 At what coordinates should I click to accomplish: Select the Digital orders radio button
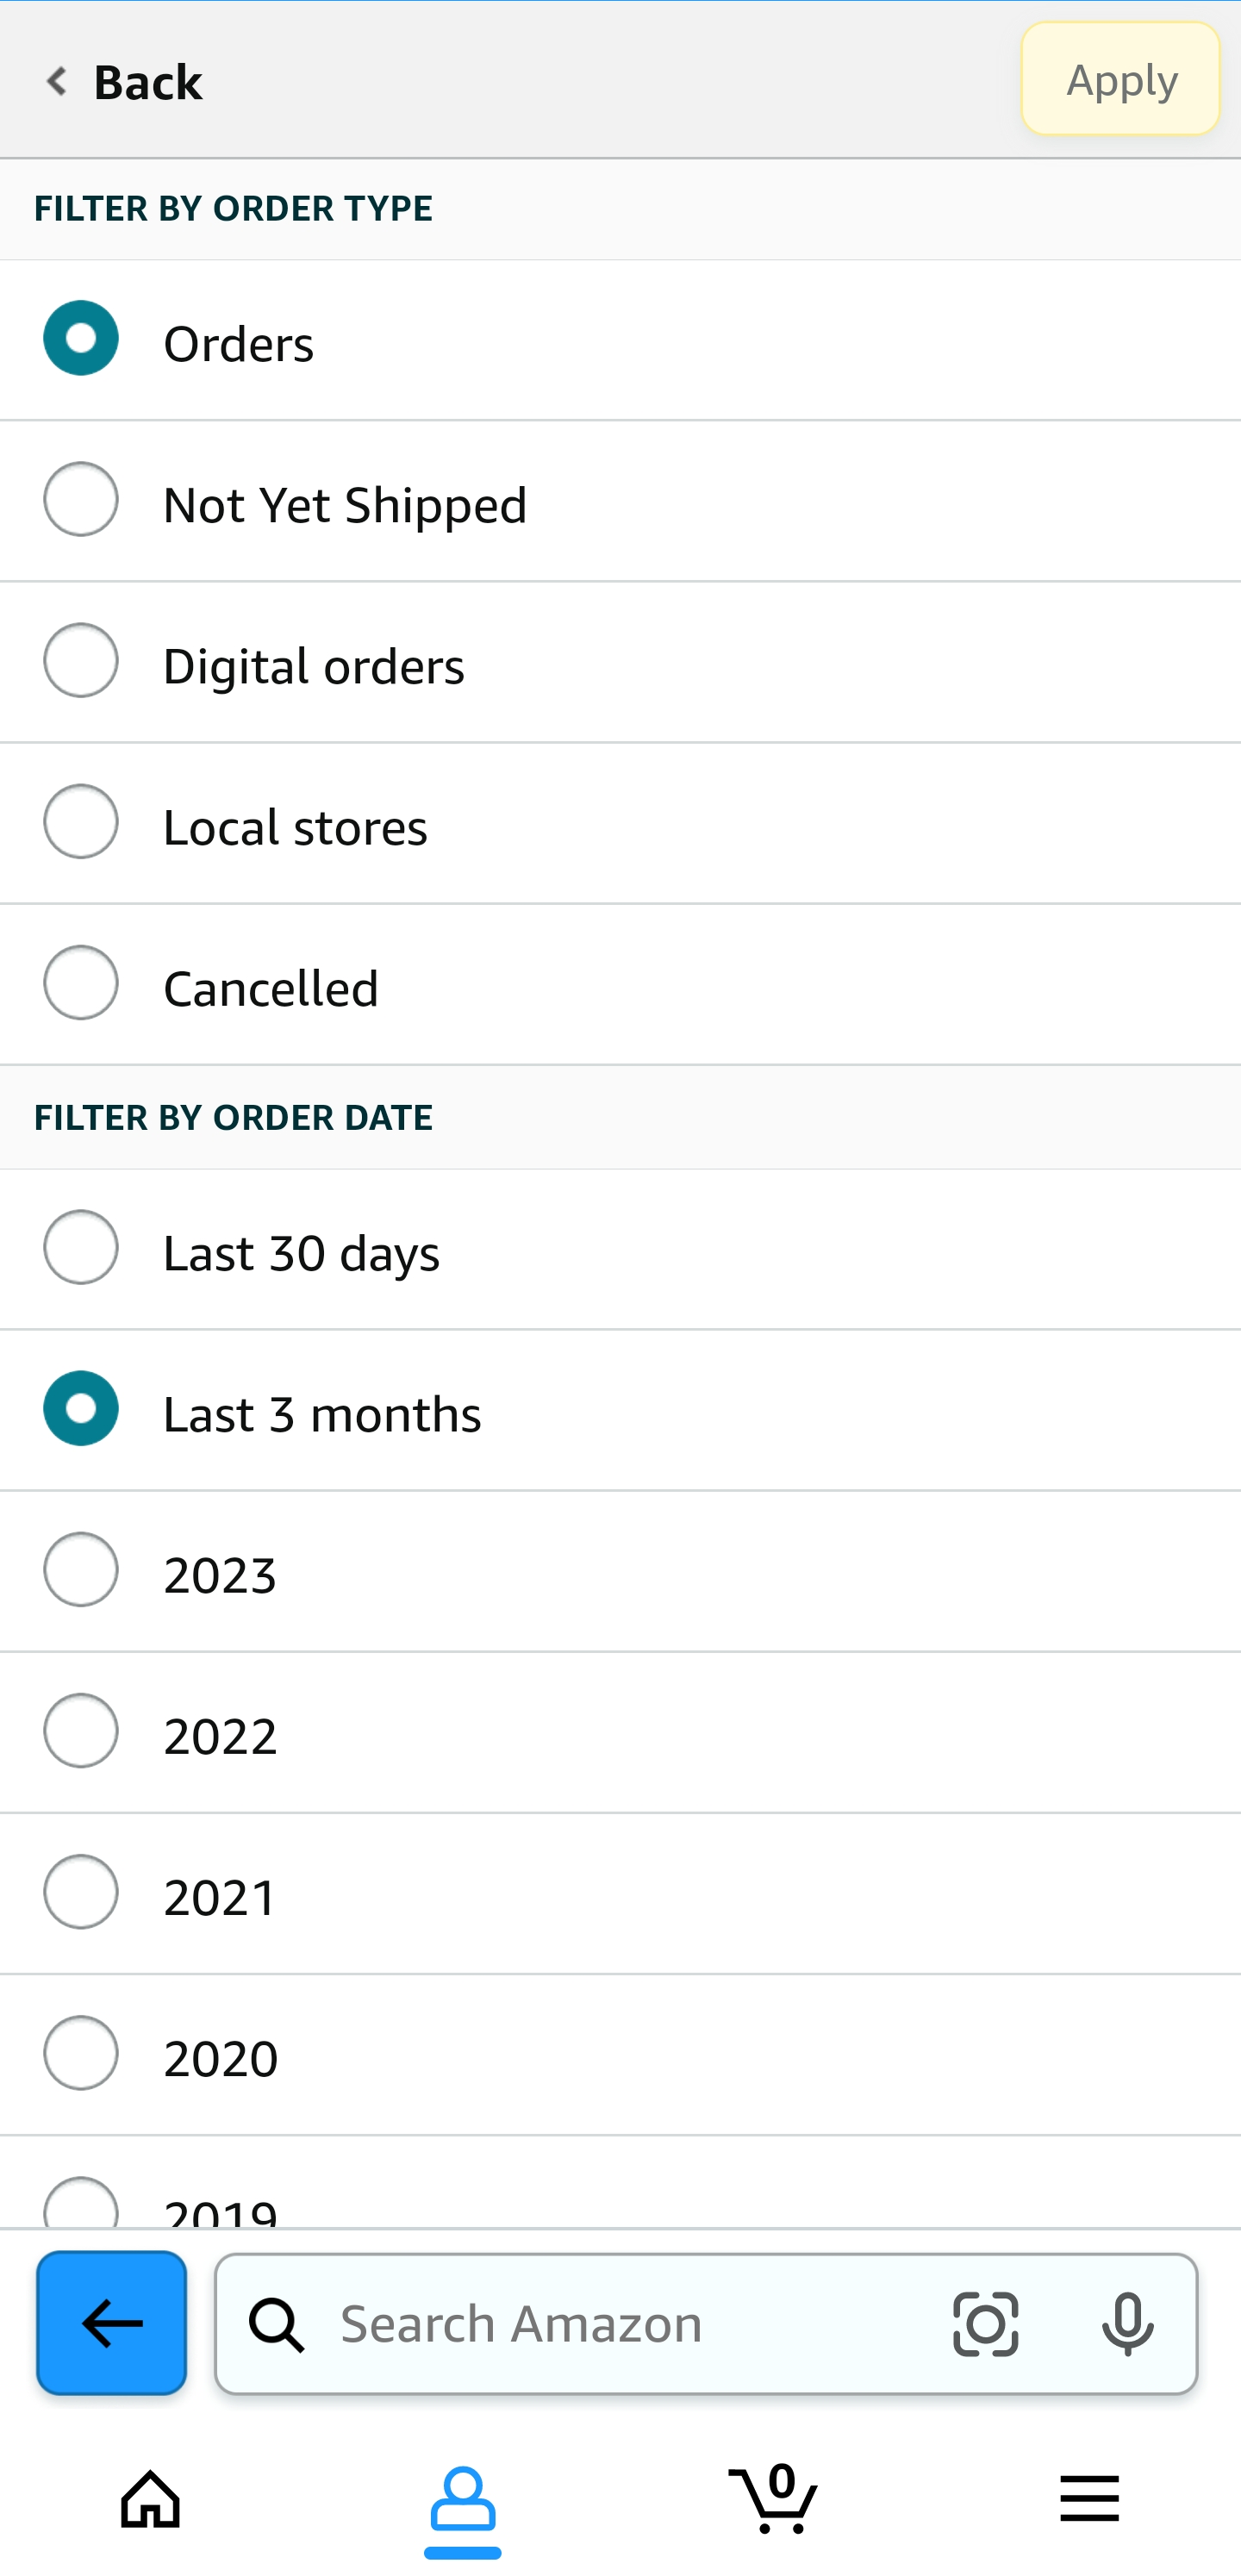(81, 661)
